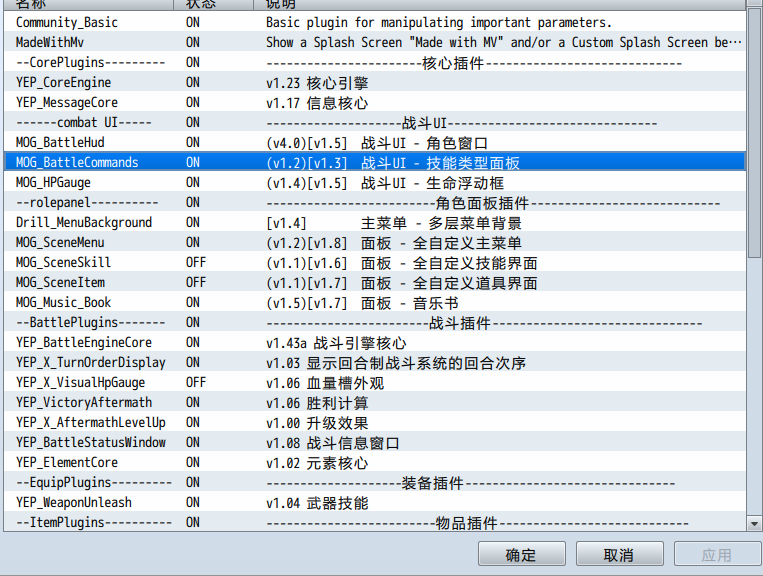Viewport: 763px width, 576px height.
Task: Select the YEP_BattleEngineCore plugin row
Action: [x=375, y=342]
